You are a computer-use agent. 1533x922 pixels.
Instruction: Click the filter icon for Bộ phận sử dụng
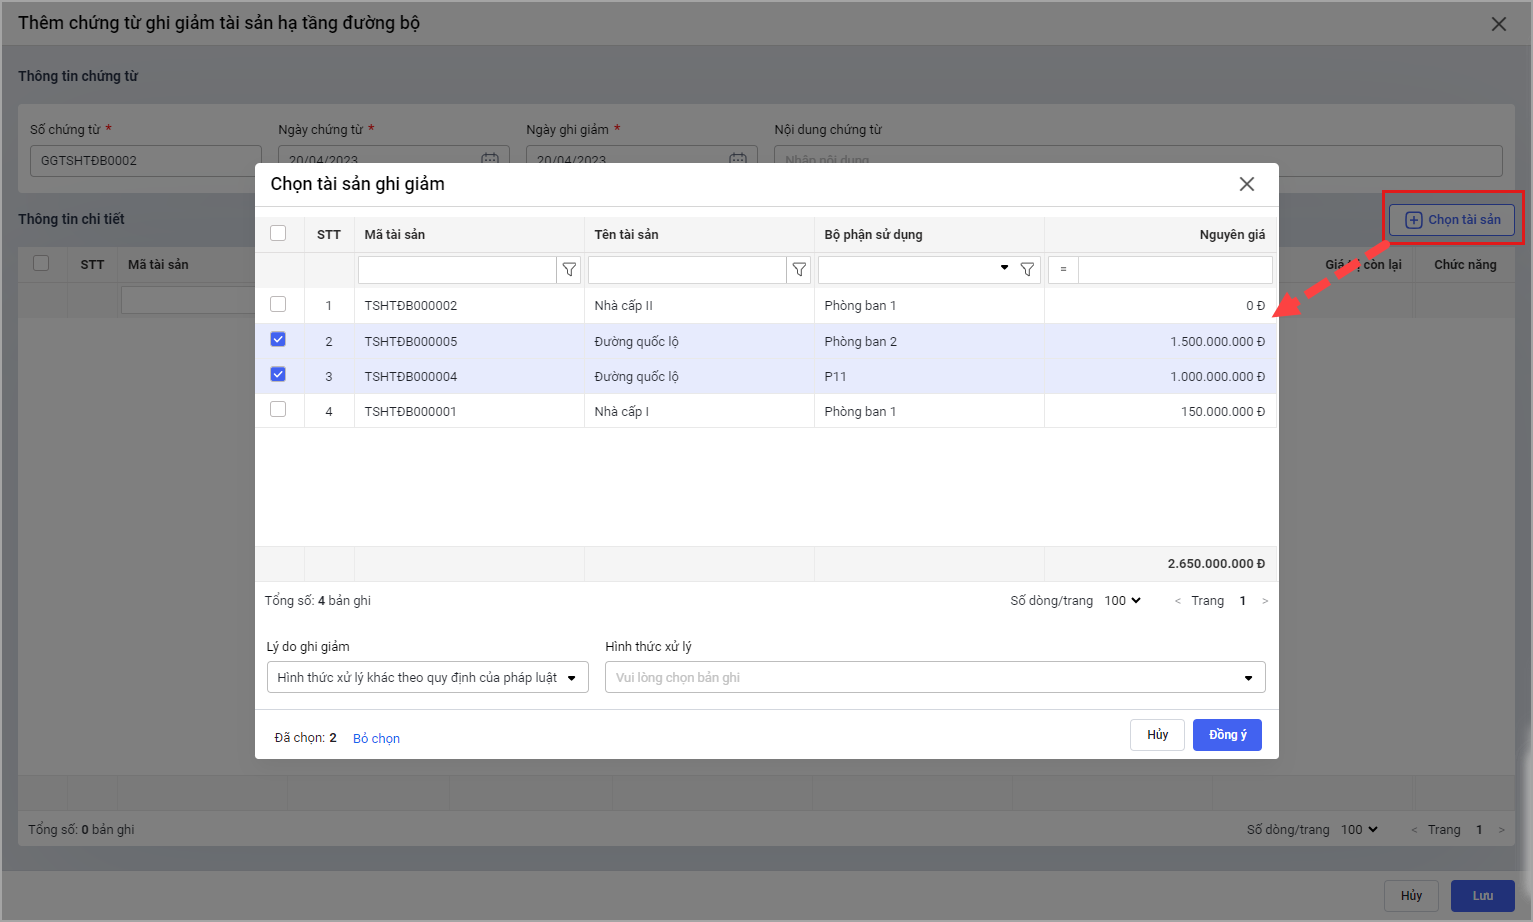pos(1027,270)
